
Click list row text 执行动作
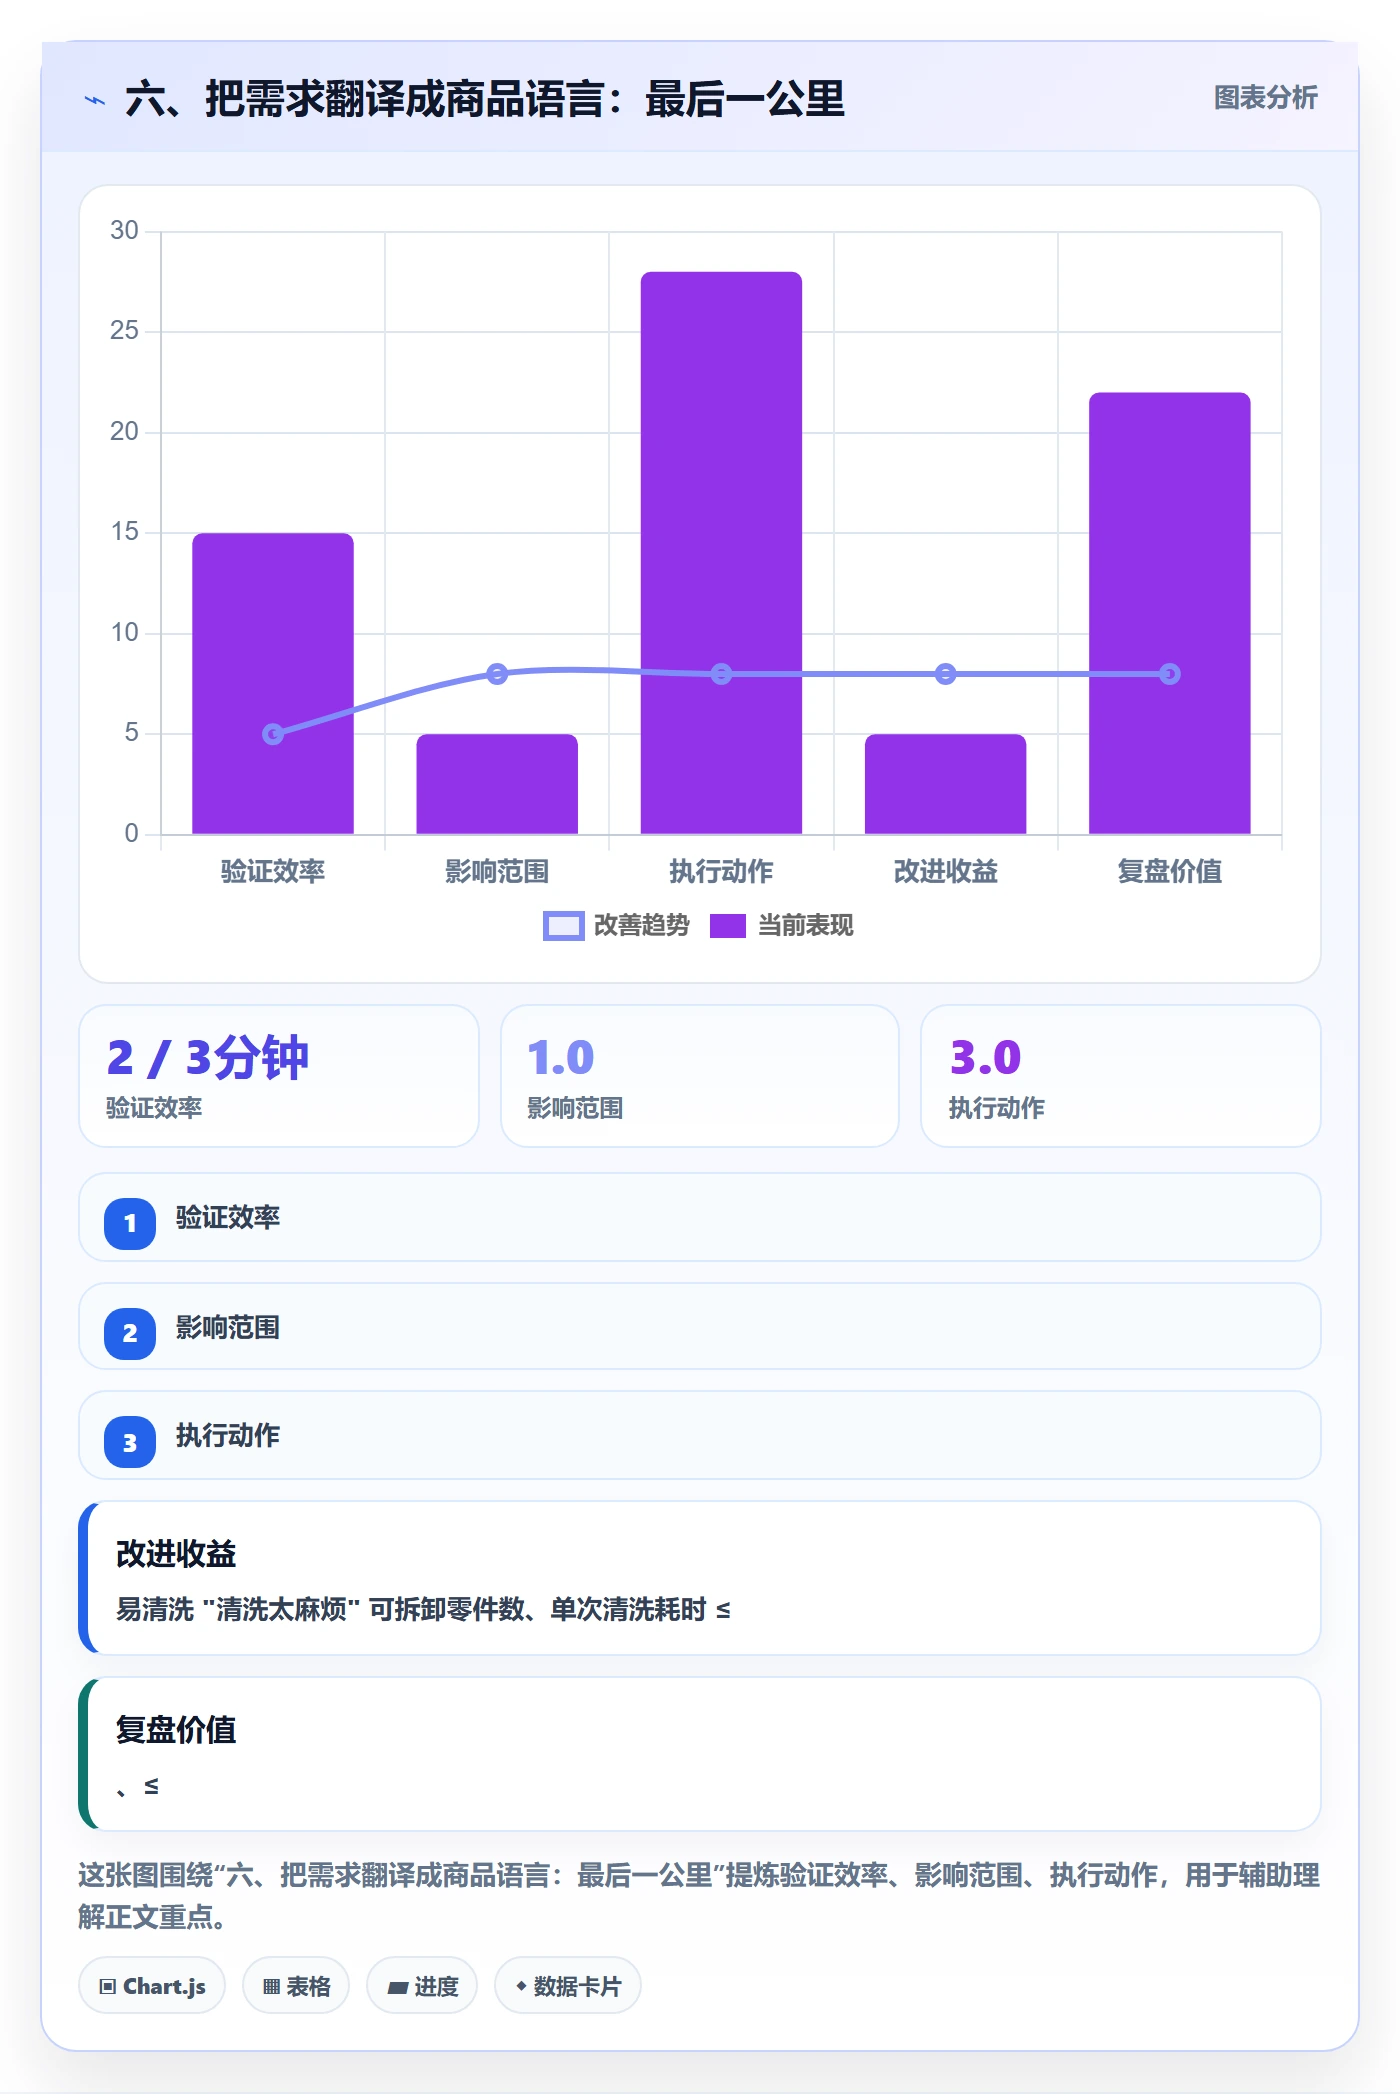pos(228,1435)
